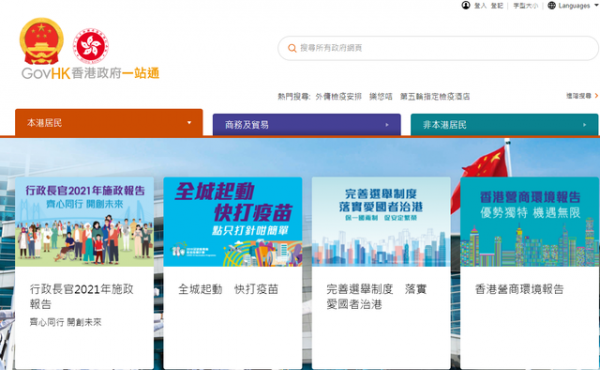
Task: Open the 全城起動 快打疫苗 banner image
Action: point(233,222)
